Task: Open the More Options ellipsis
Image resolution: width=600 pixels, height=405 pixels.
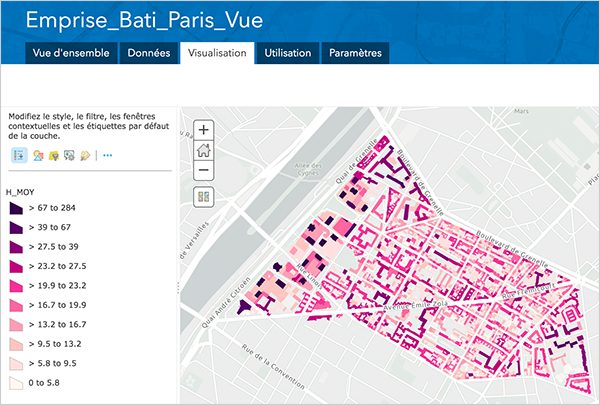Action: click(x=108, y=155)
